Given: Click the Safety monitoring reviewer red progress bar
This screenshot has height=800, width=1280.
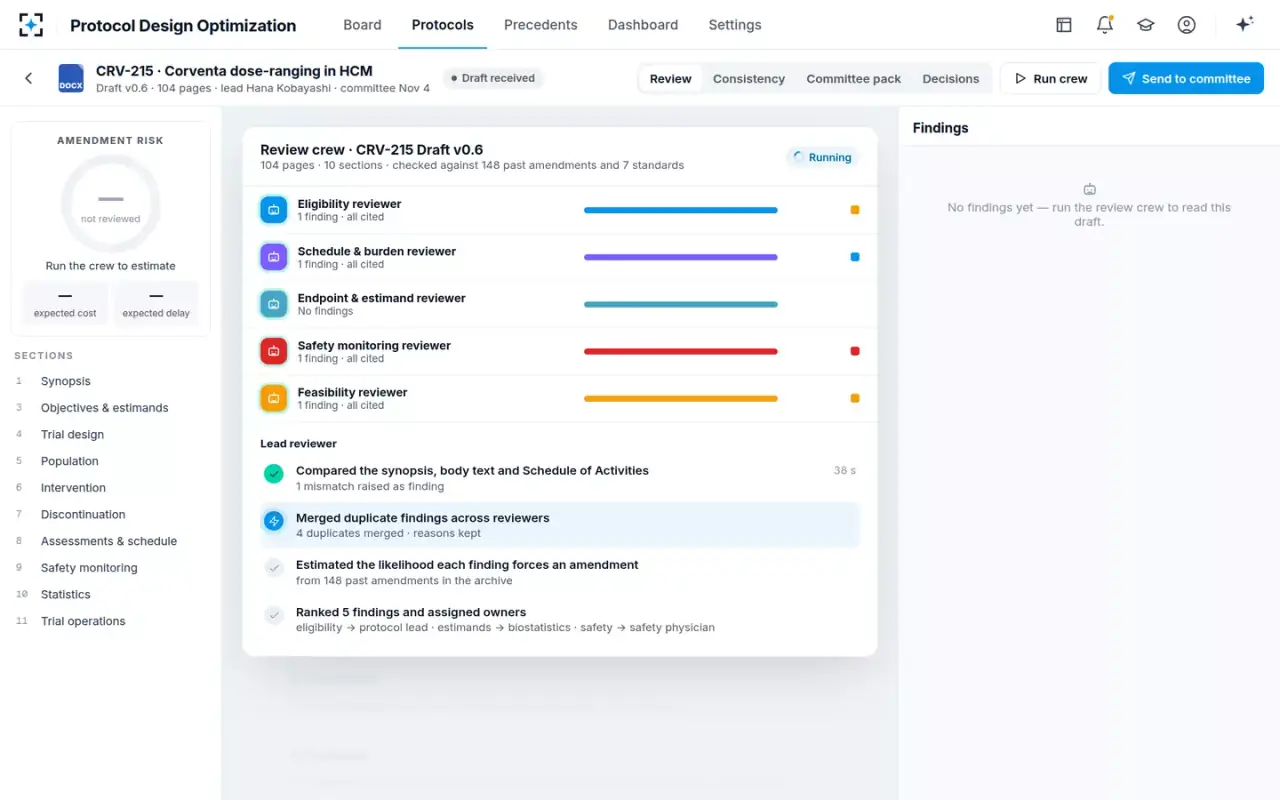Looking at the screenshot, I should pos(681,351).
